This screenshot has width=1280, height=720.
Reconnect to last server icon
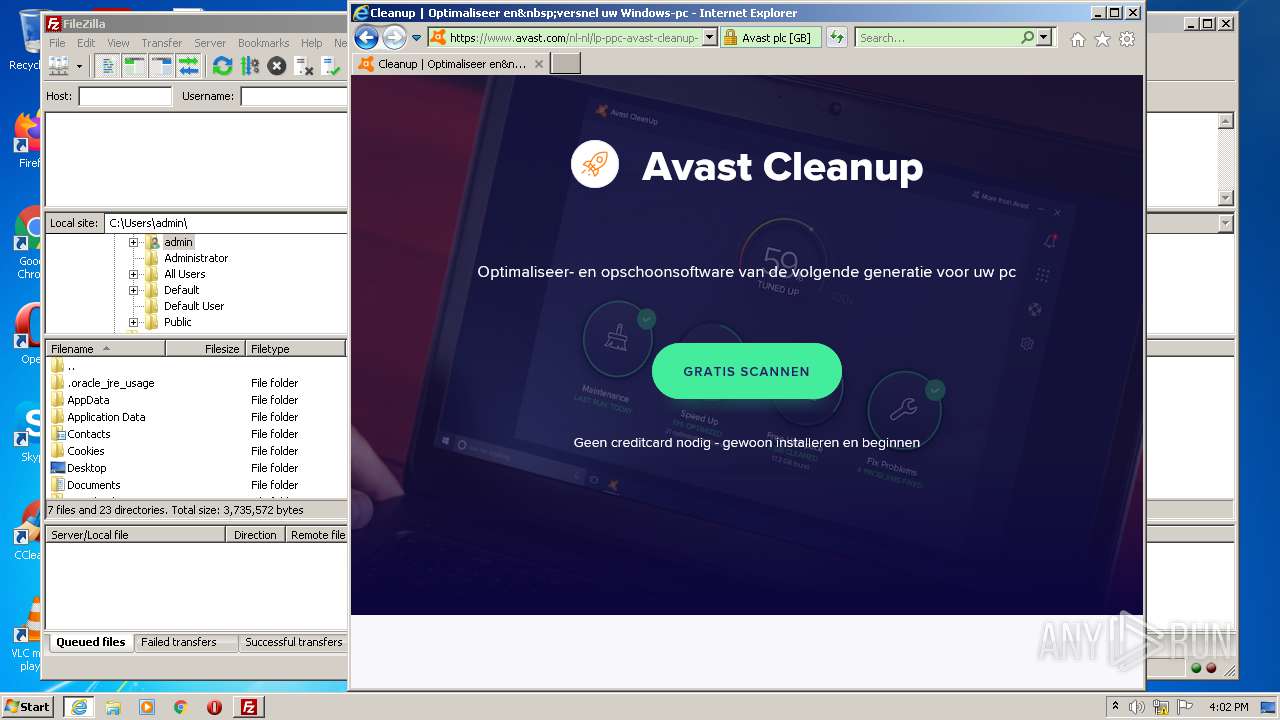tap(331, 66)
